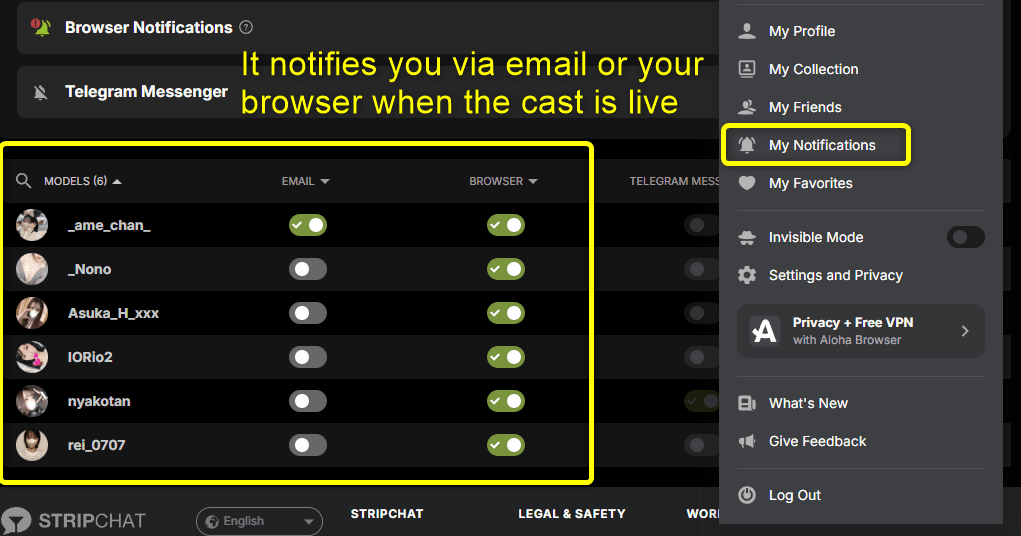
Task: Click the Telegram Messenger muted bell icon
Action: coord(41,92)
